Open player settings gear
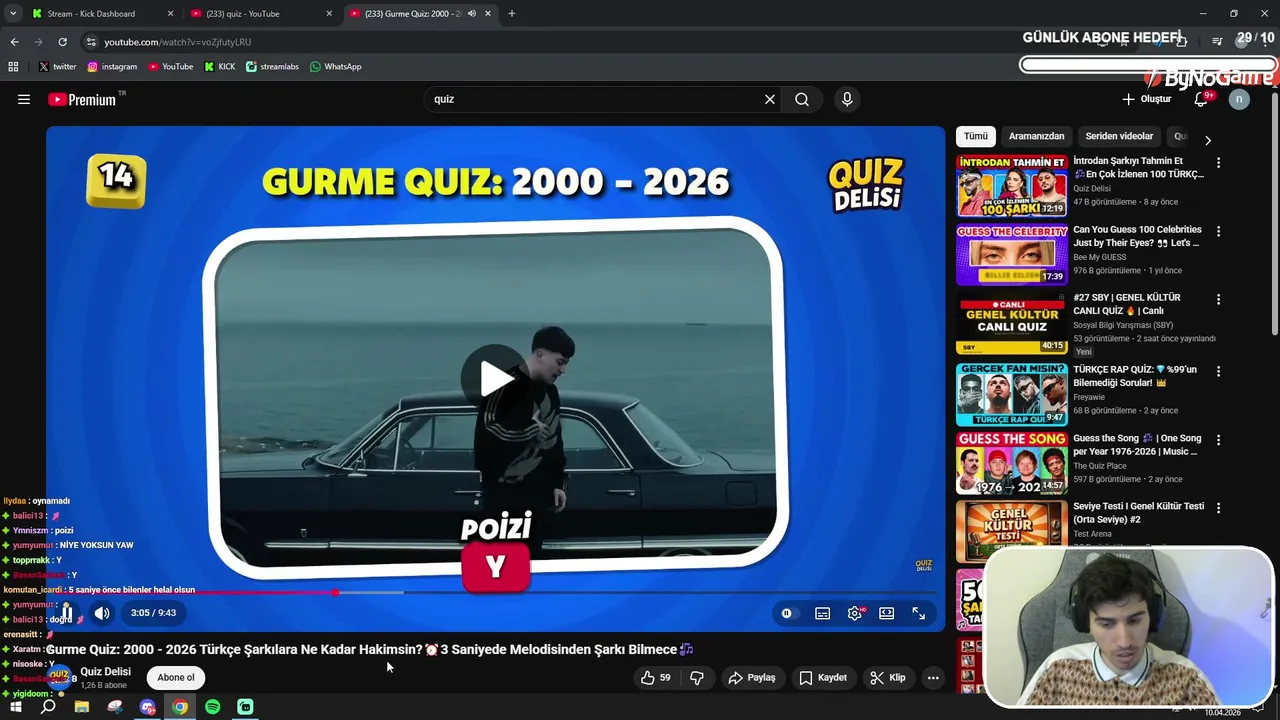The height and width of the screenshot is (720, 1280). coord(854,613)
